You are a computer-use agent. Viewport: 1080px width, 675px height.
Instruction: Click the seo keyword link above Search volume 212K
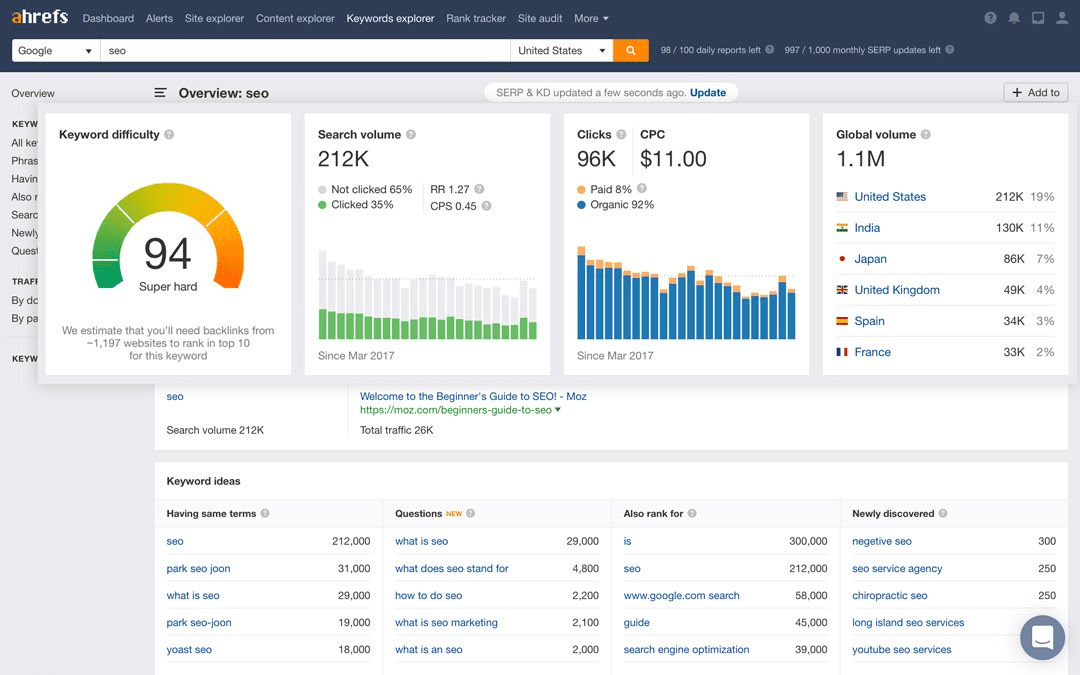[x=175, y=396]
